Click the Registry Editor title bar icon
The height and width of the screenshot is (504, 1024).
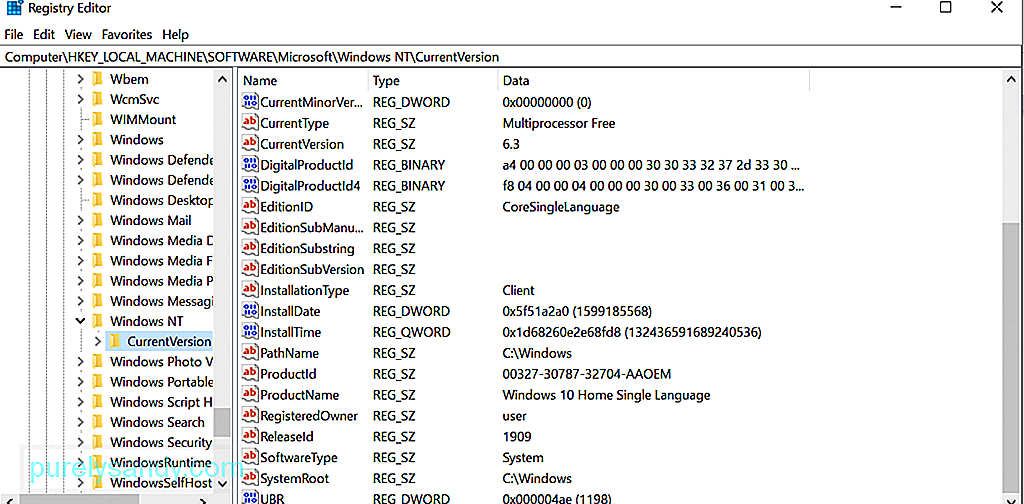[x=12, y=8]
